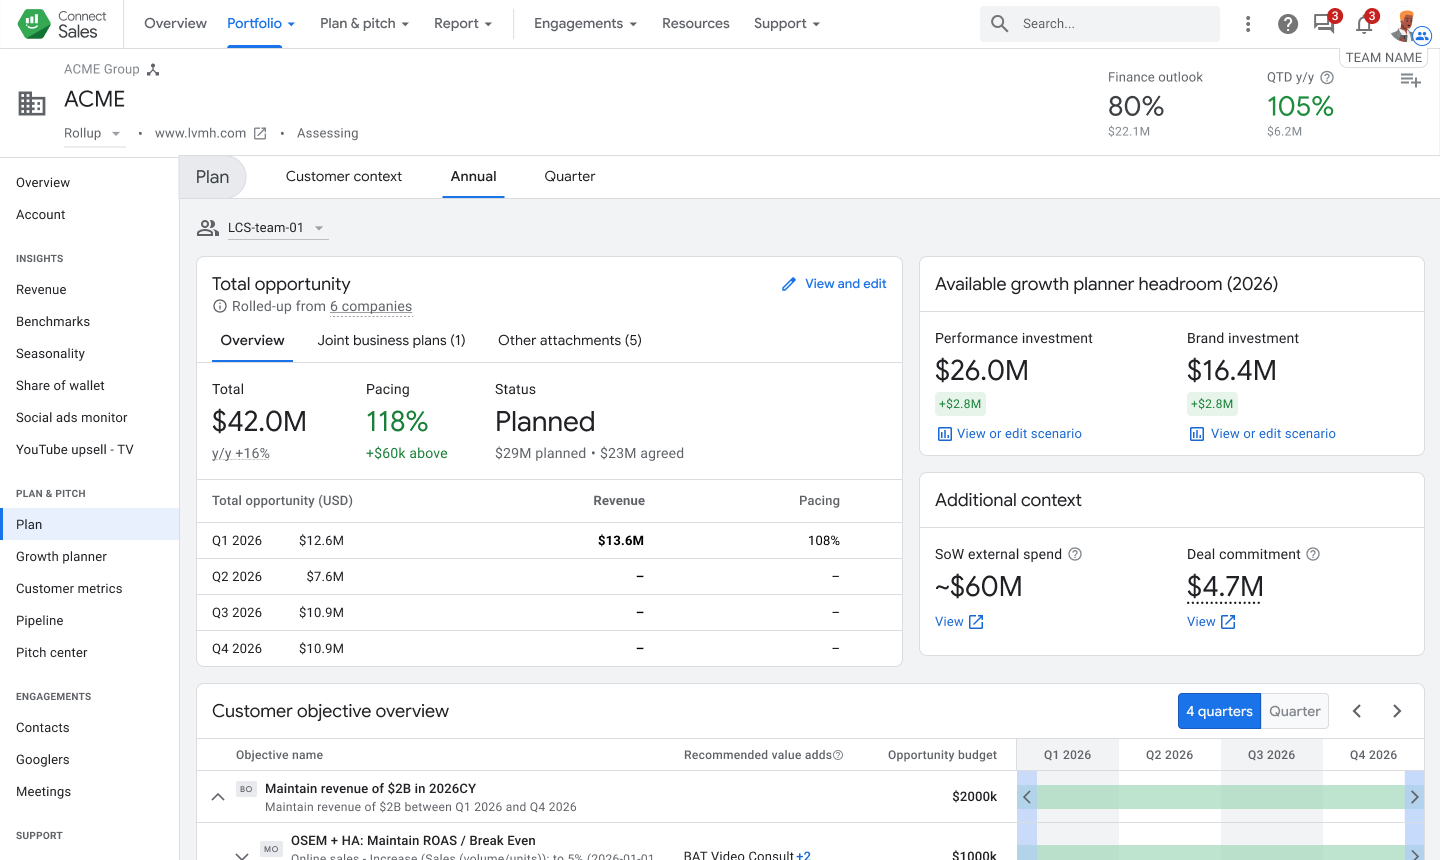This screenshot has width=1440, height=860.
Task: Open the LCS-team-01 team selector
Action: [277, 228]
